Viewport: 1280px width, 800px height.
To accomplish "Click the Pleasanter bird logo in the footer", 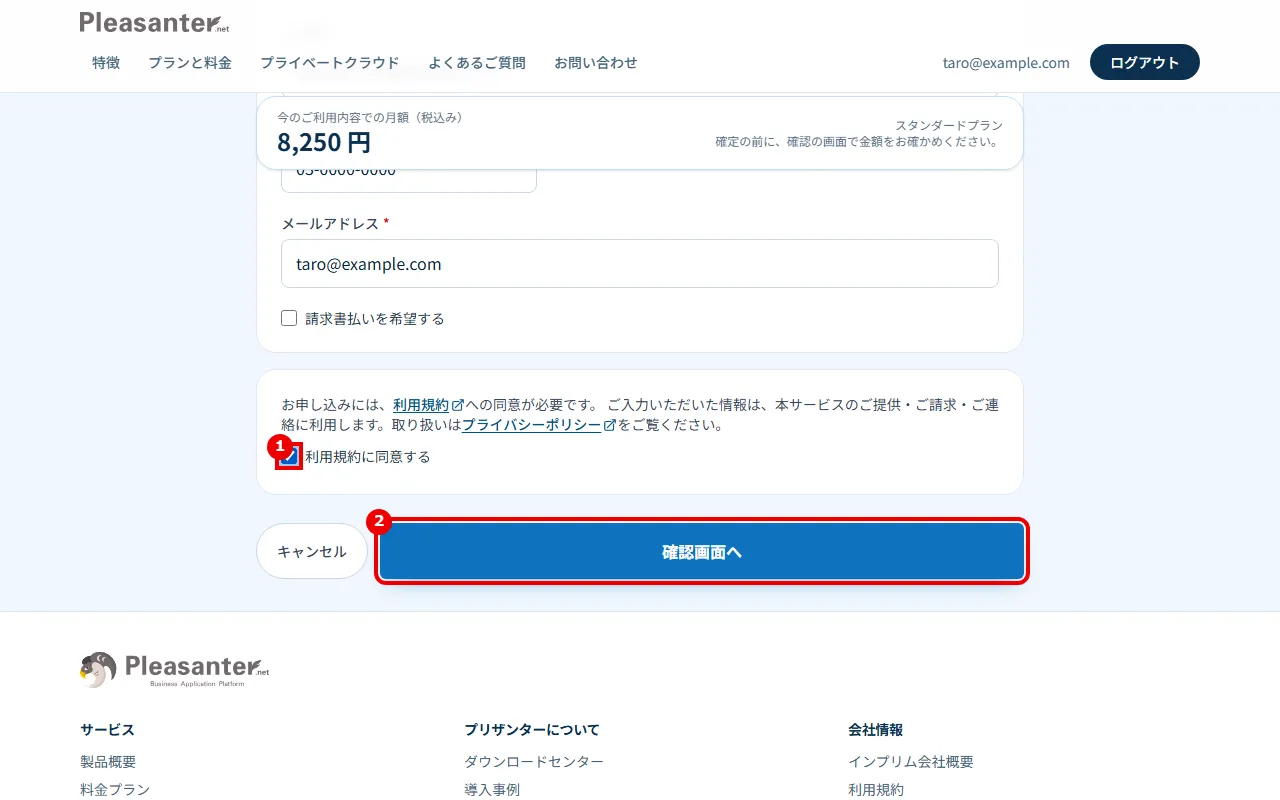I will pyautogui.click(x=175, y=669).
